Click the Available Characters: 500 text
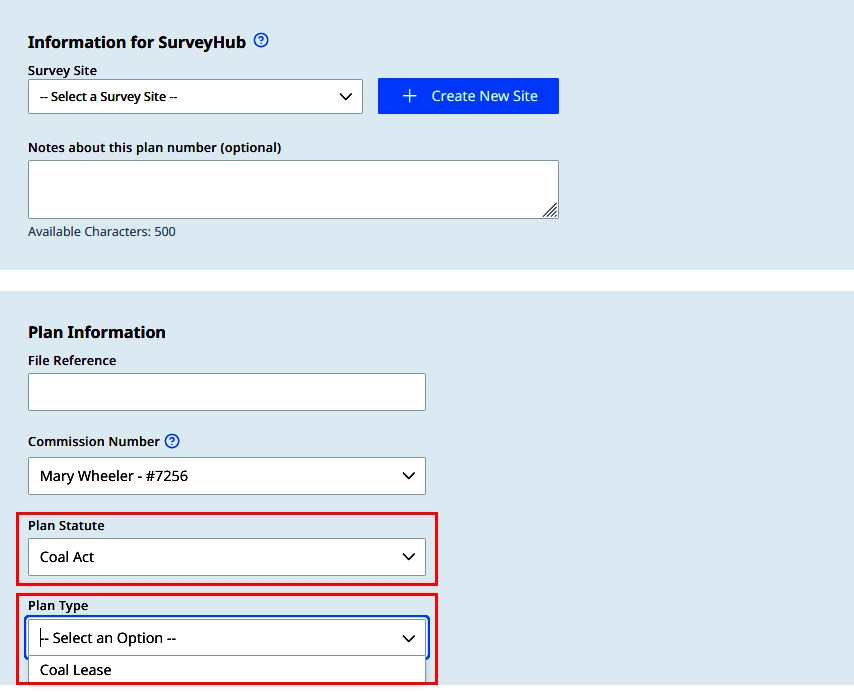This screenshot has height=692, width=854. click(102, 231)
